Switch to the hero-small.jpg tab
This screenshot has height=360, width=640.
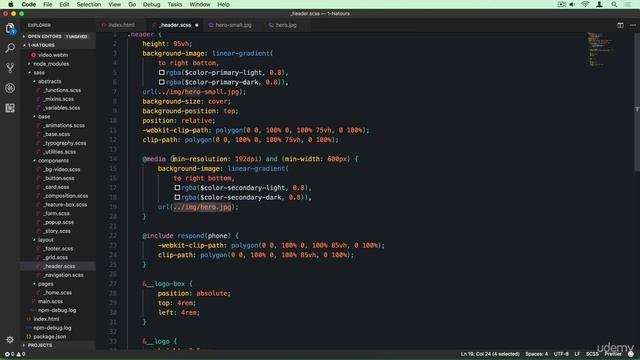[x=233, y=25]
